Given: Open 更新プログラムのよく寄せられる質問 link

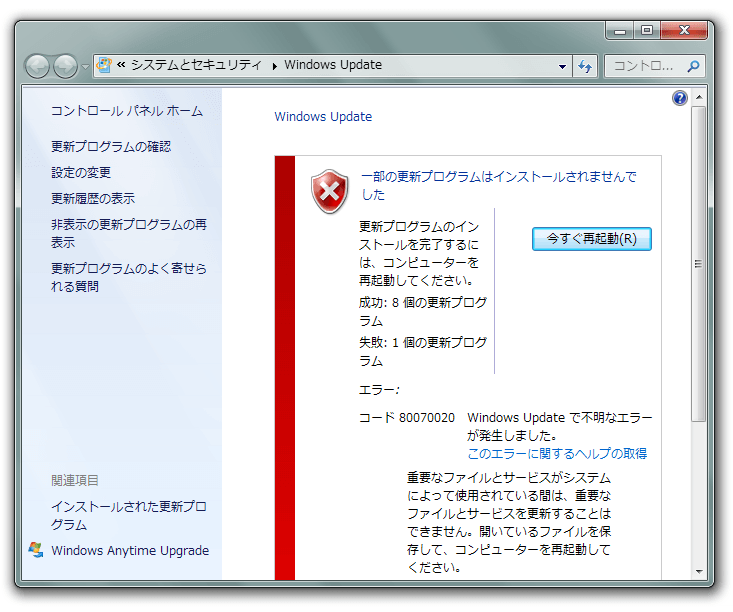Looking at the screenshot, I should (x=129, y=277).
